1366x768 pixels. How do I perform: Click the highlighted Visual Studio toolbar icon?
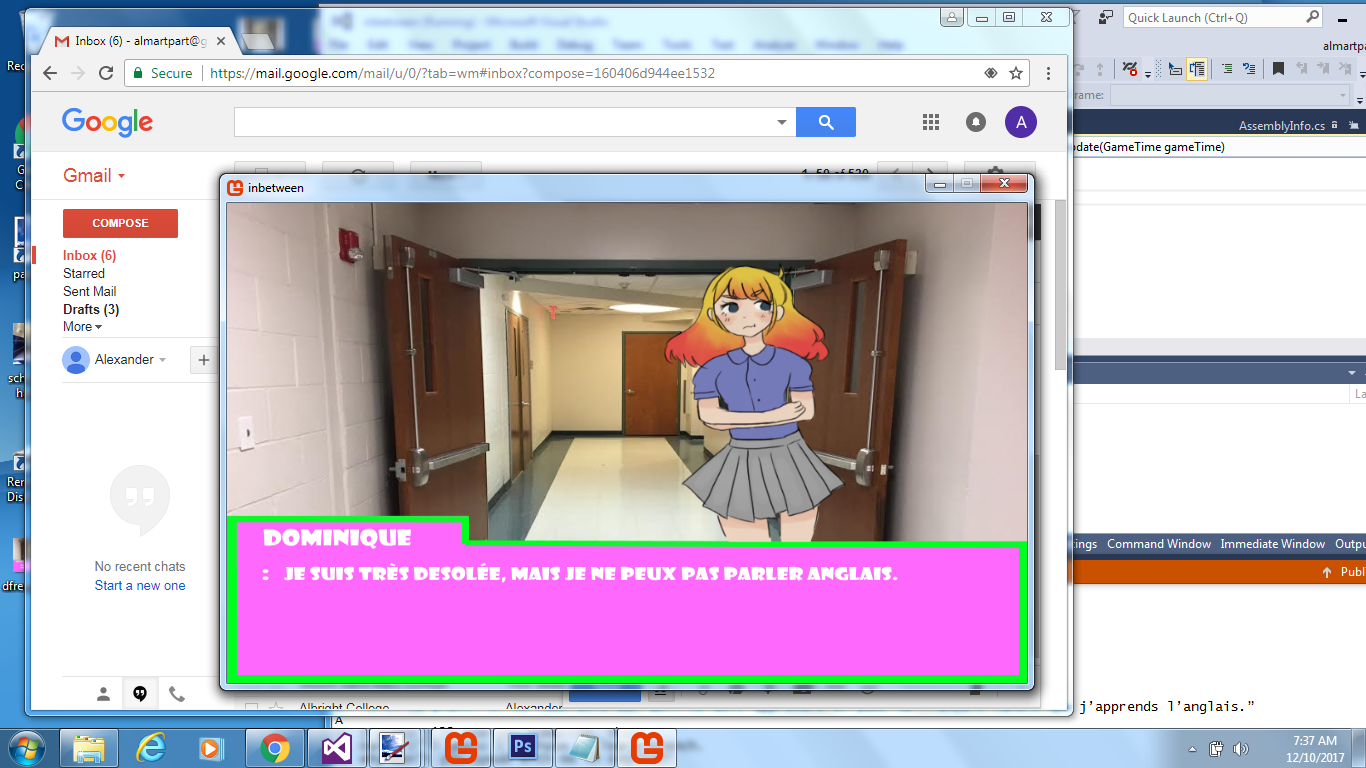1197,68
